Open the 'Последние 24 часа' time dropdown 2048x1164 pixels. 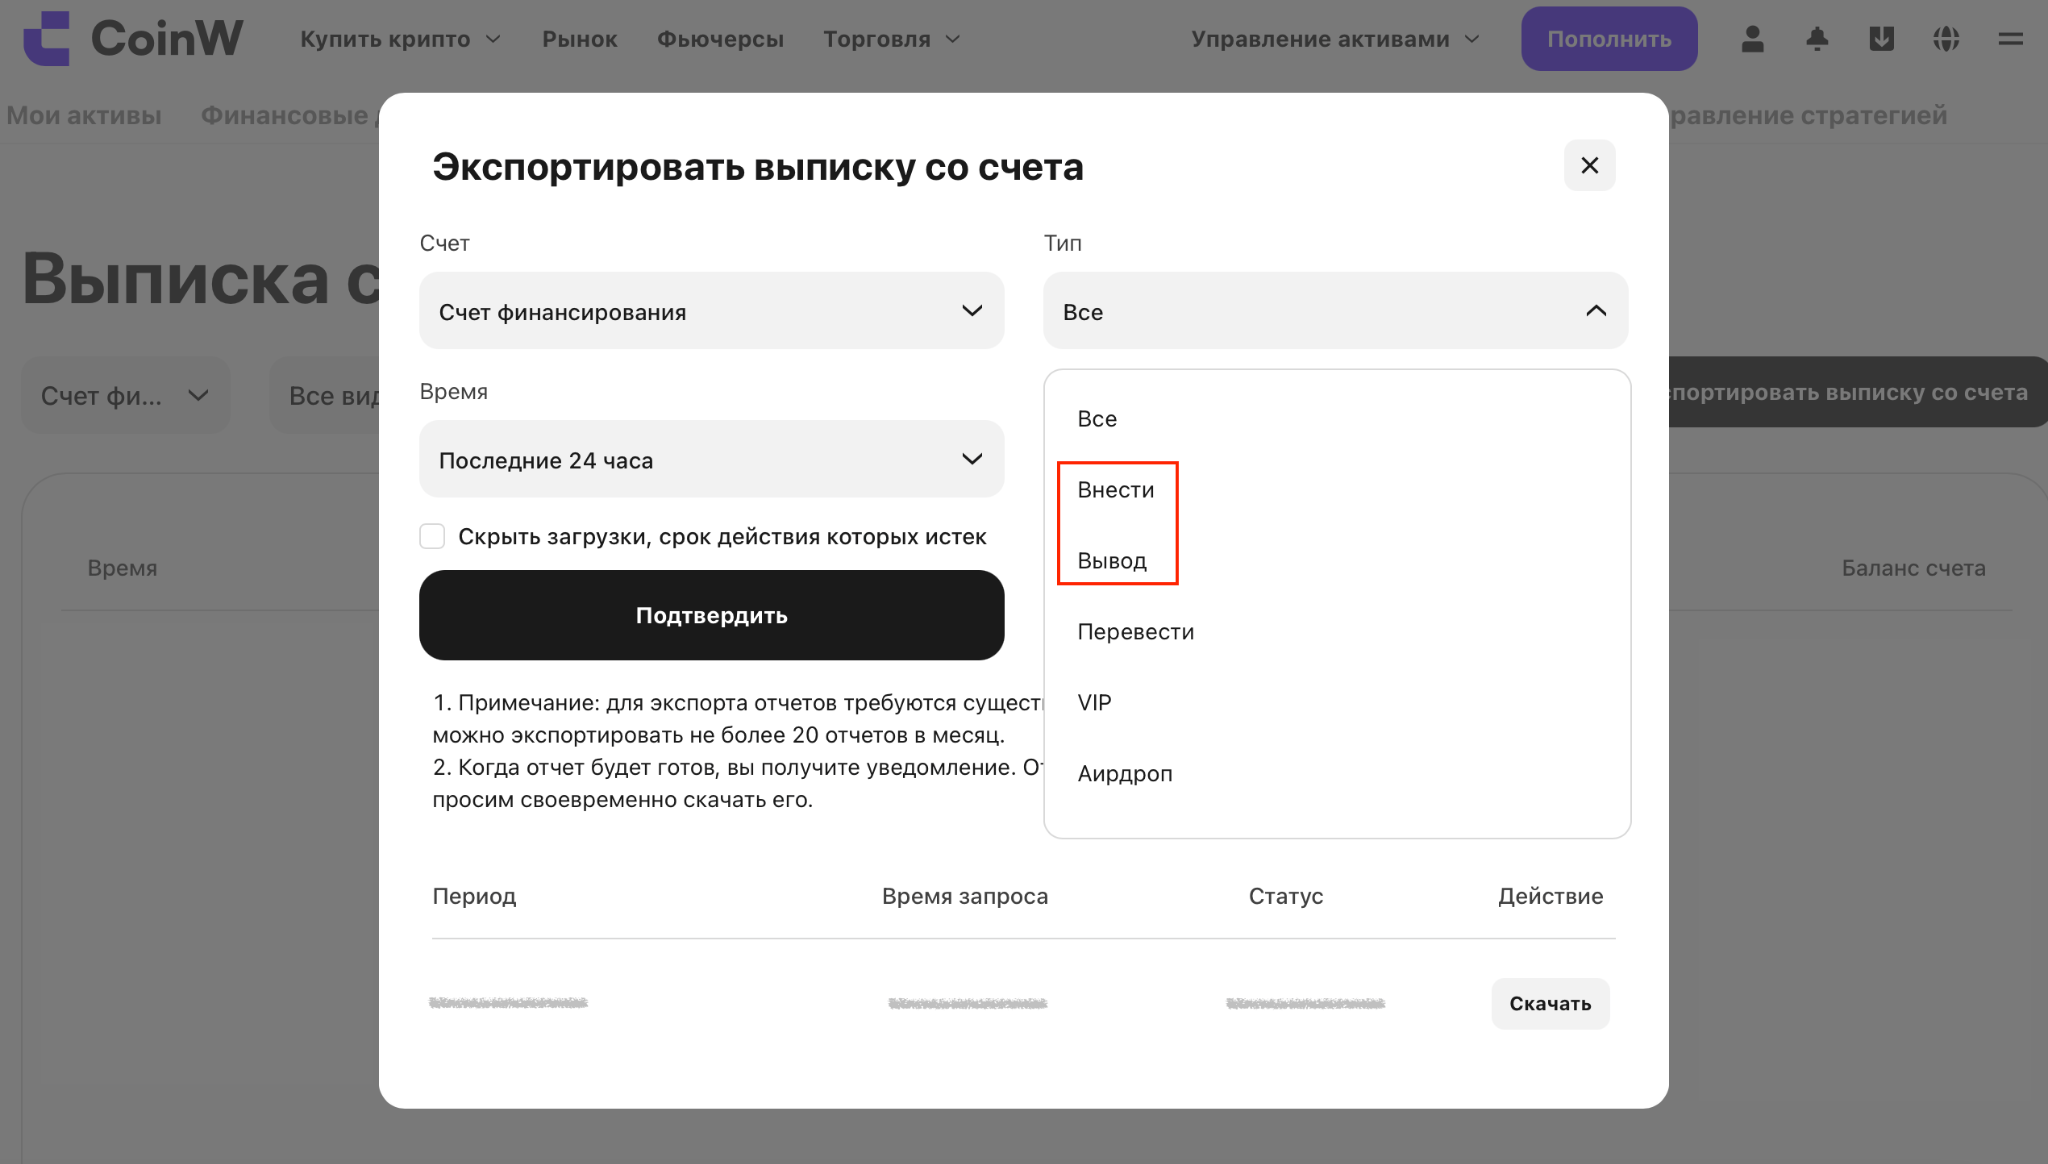tap(711, 459)
